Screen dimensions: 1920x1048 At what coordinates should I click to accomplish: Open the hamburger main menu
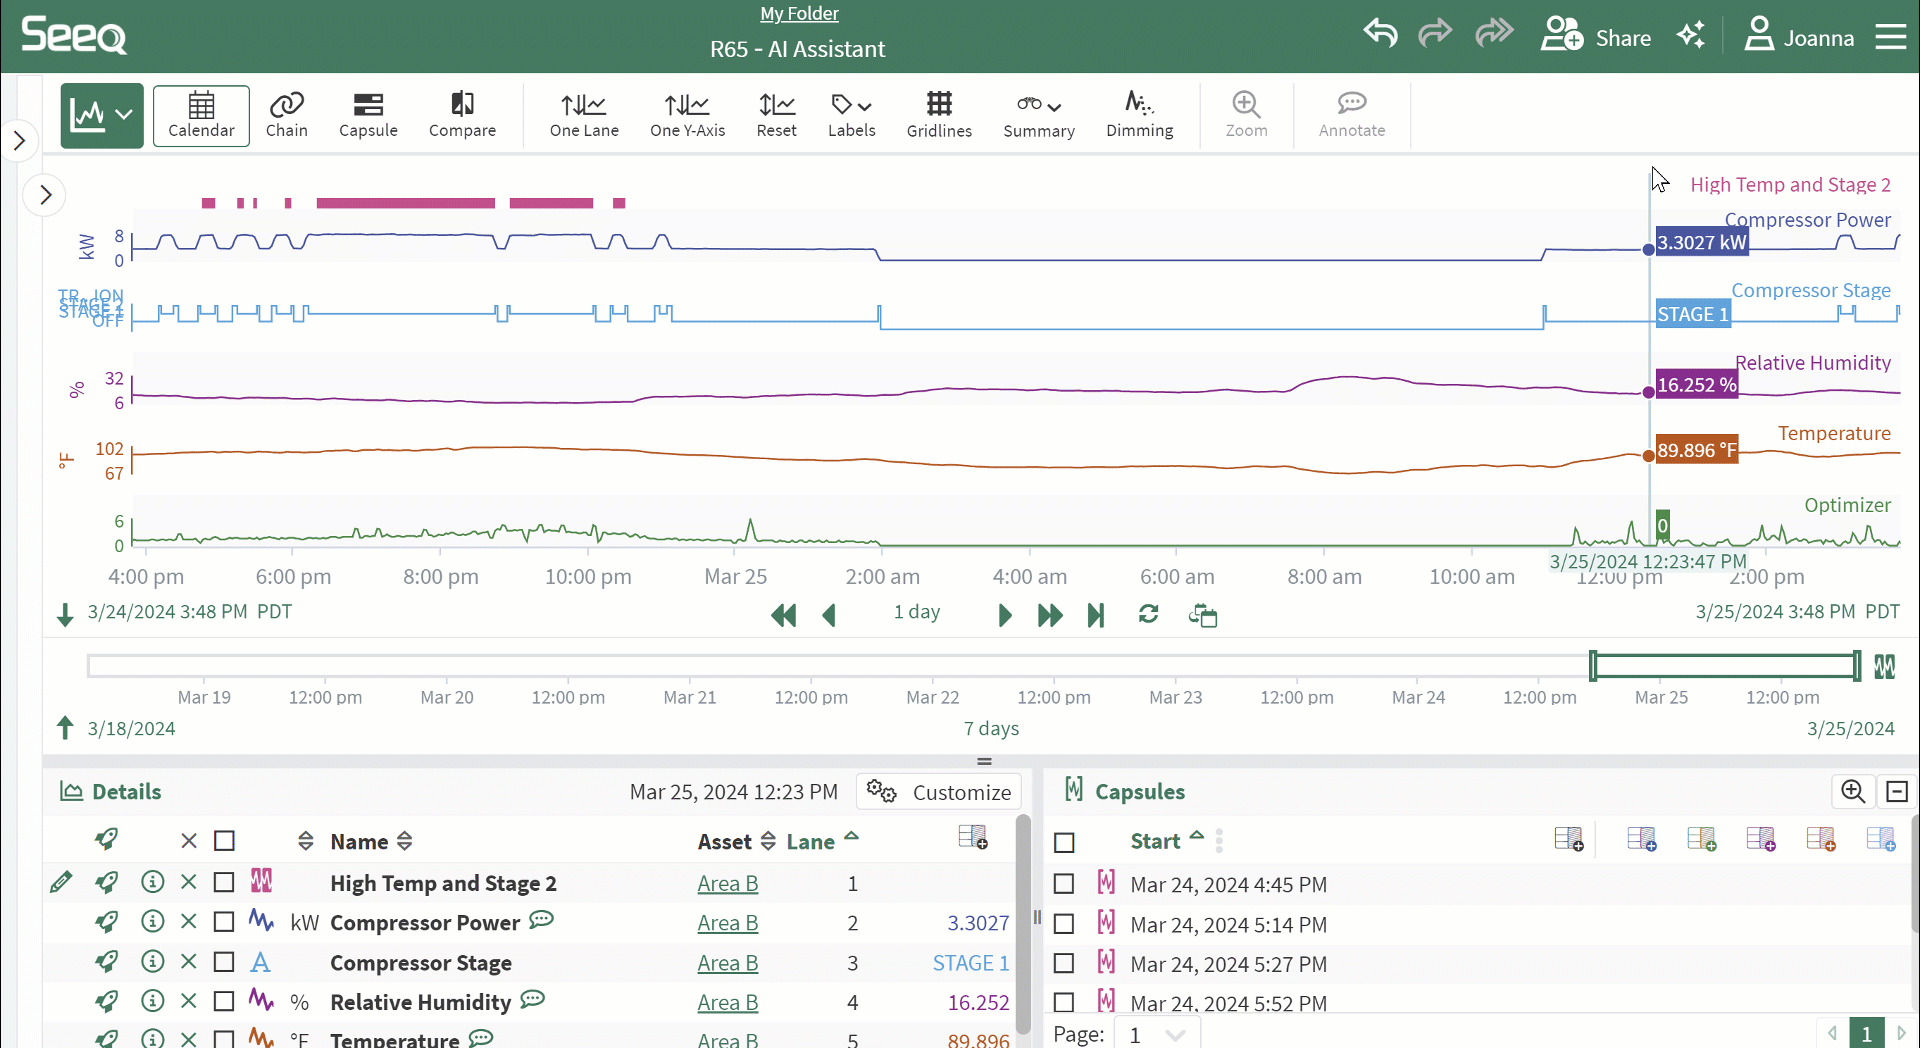tap(1890, 37)
